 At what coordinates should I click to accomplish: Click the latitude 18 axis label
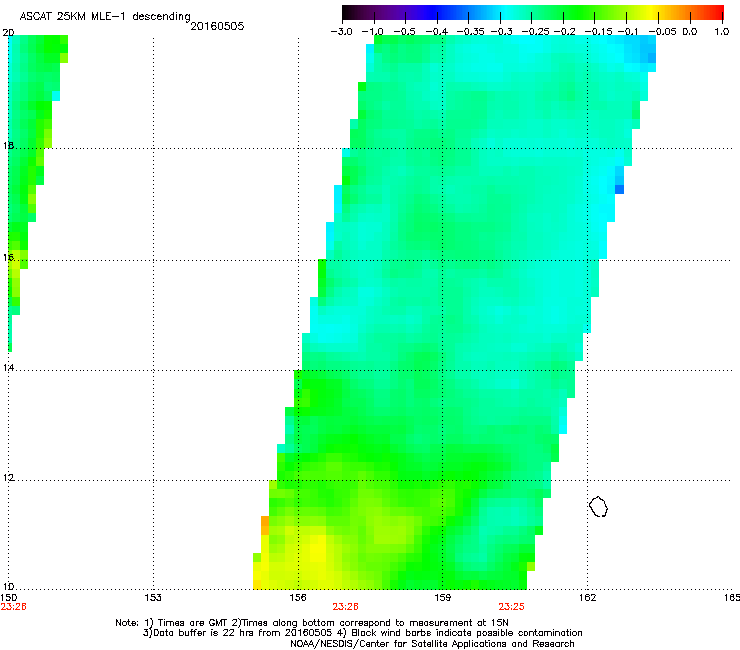point(8,145)
